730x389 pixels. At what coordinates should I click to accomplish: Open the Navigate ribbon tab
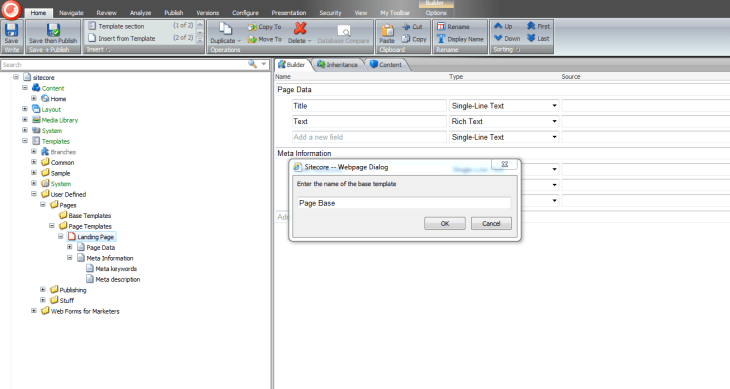[x=71, y=13]
